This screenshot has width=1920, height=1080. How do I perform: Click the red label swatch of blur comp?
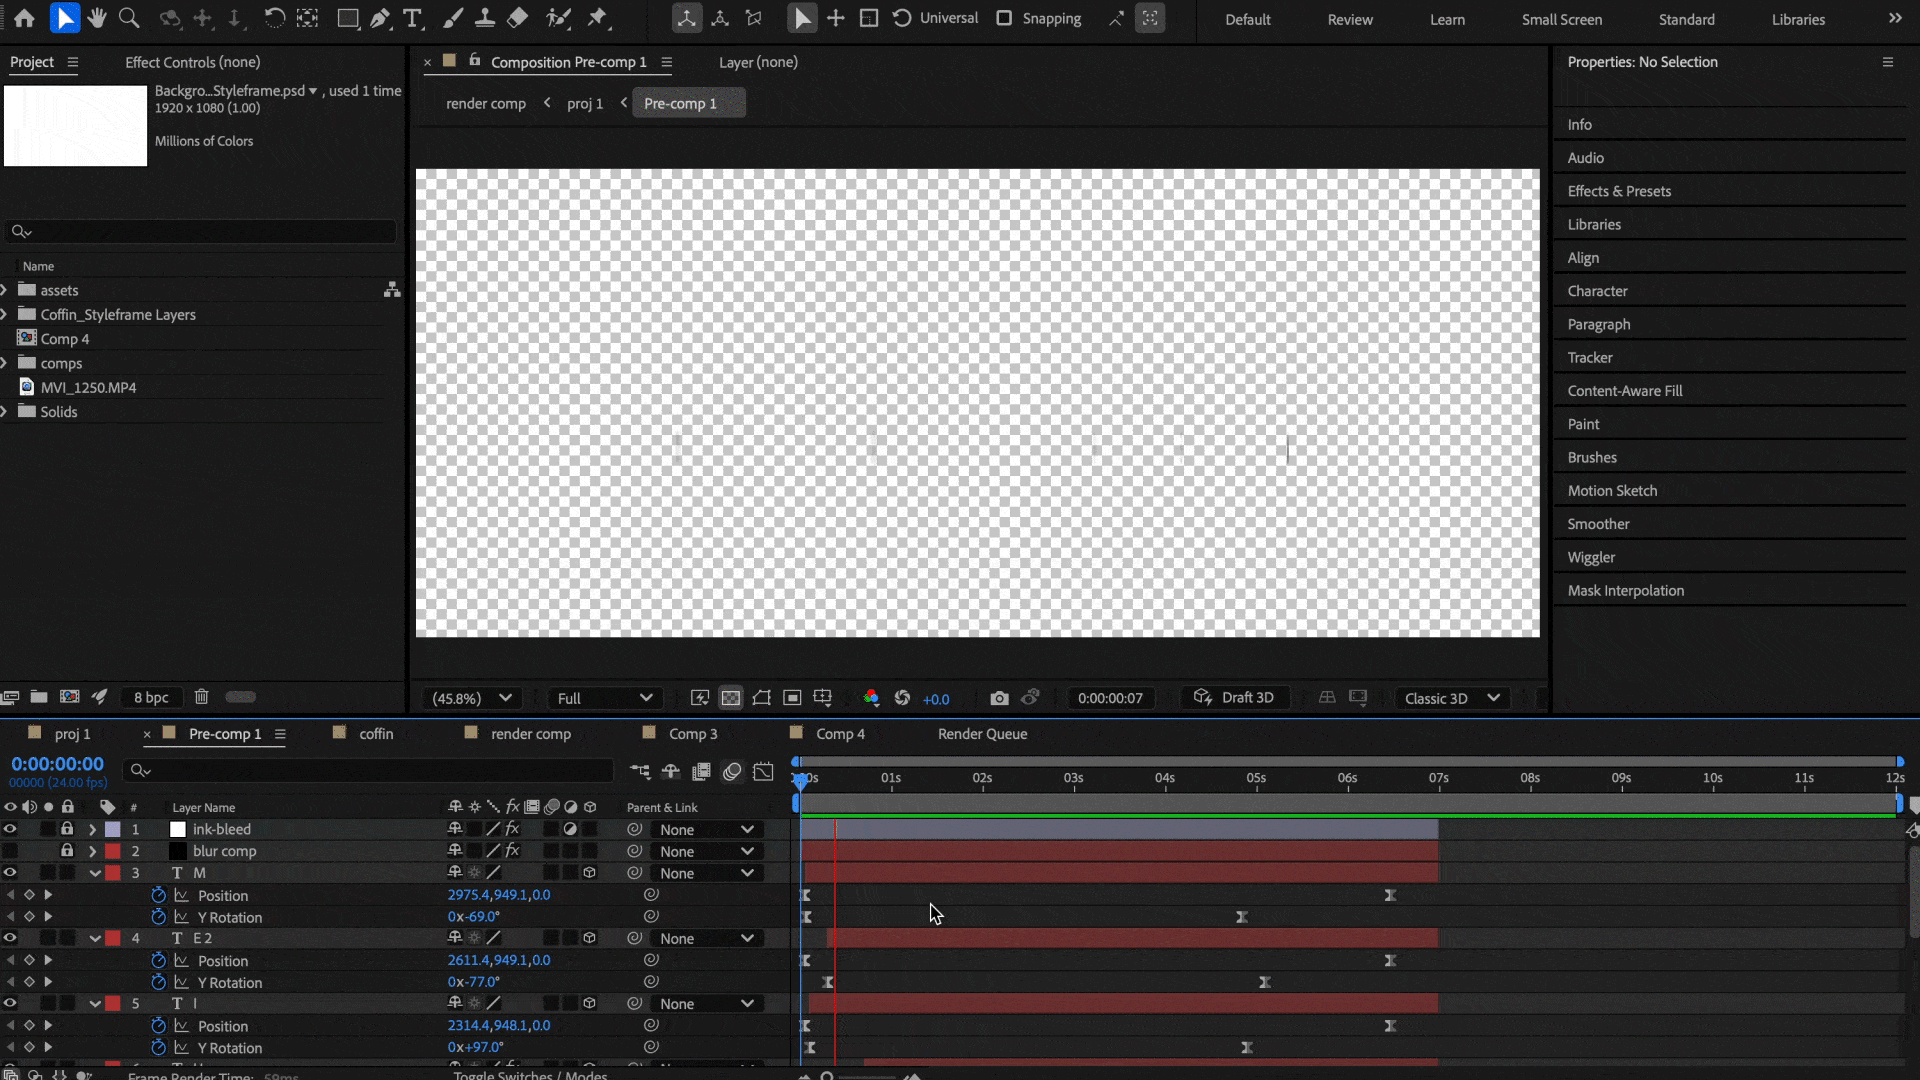click(x=113, y=851)
